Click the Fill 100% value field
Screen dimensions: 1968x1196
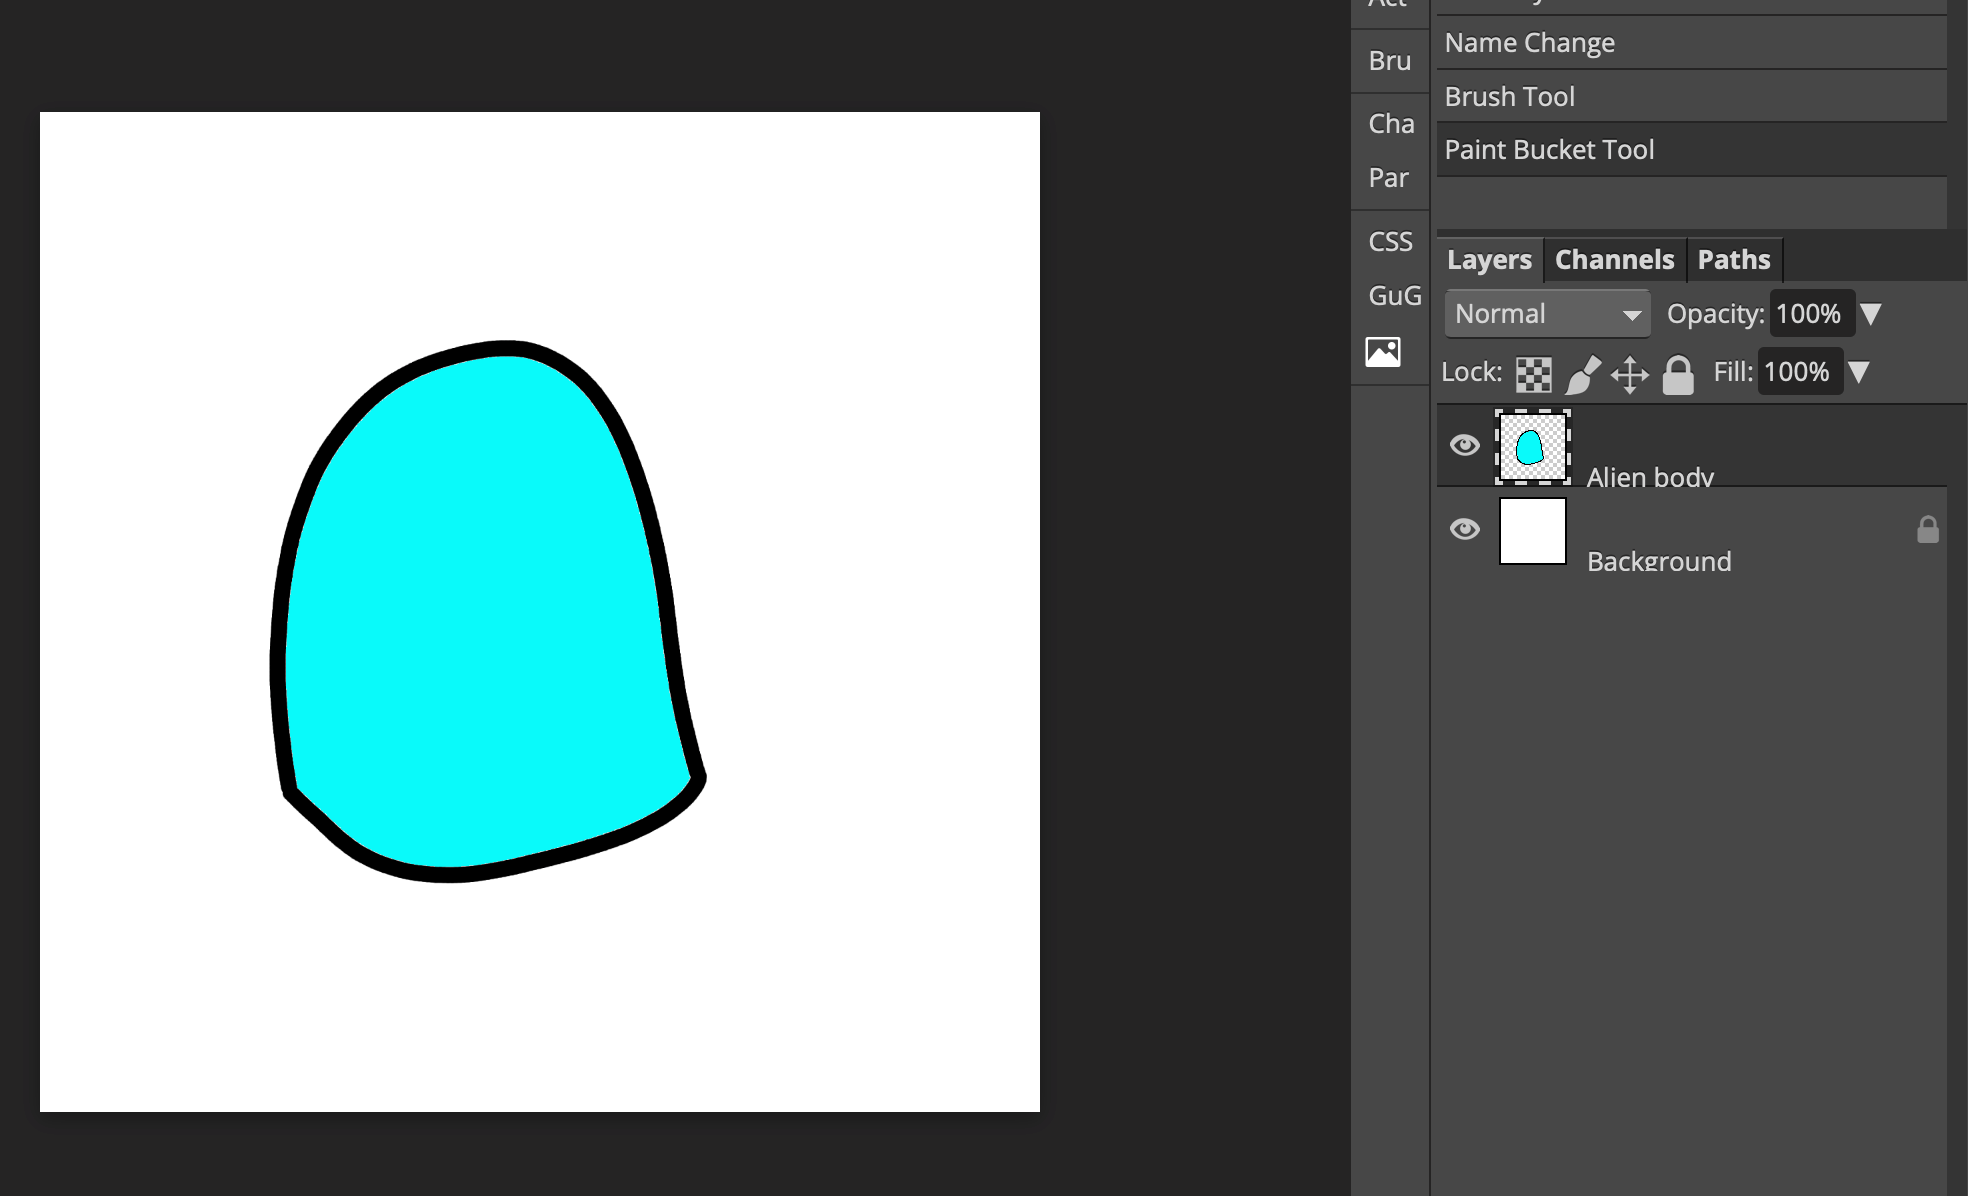(x=1799, y=372)
